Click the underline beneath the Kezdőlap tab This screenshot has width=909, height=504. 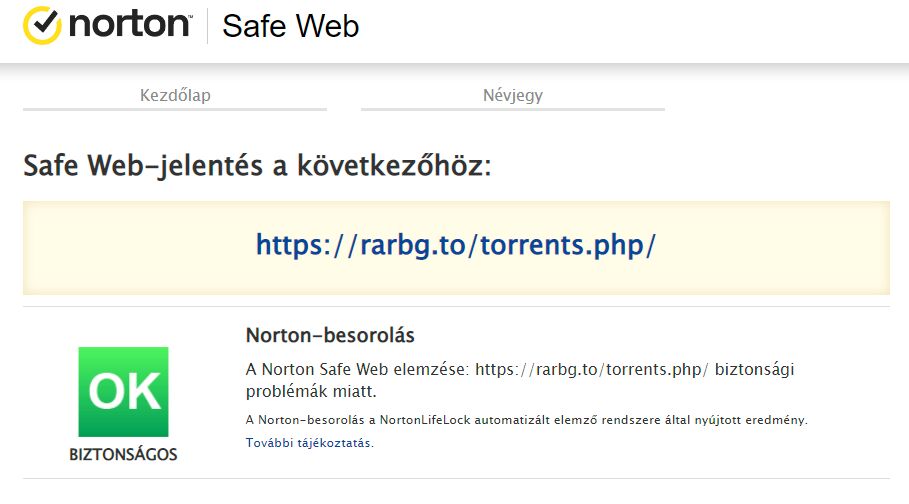point(175,109)
